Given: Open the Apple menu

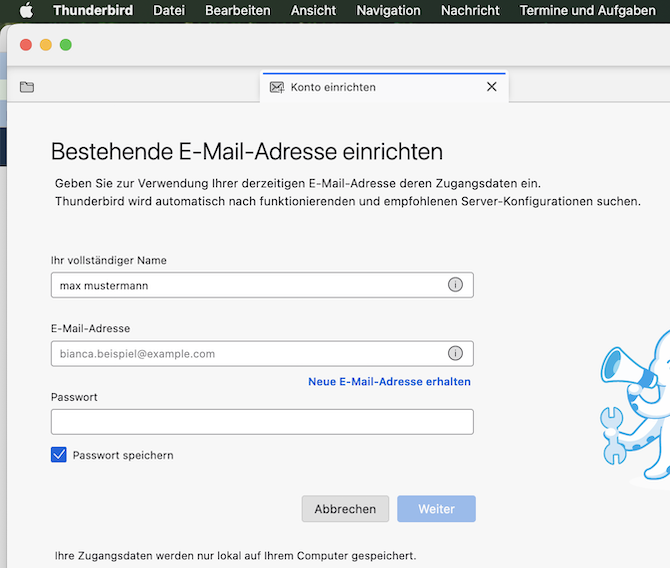Looking at the screenshot, I should (26, 10).
